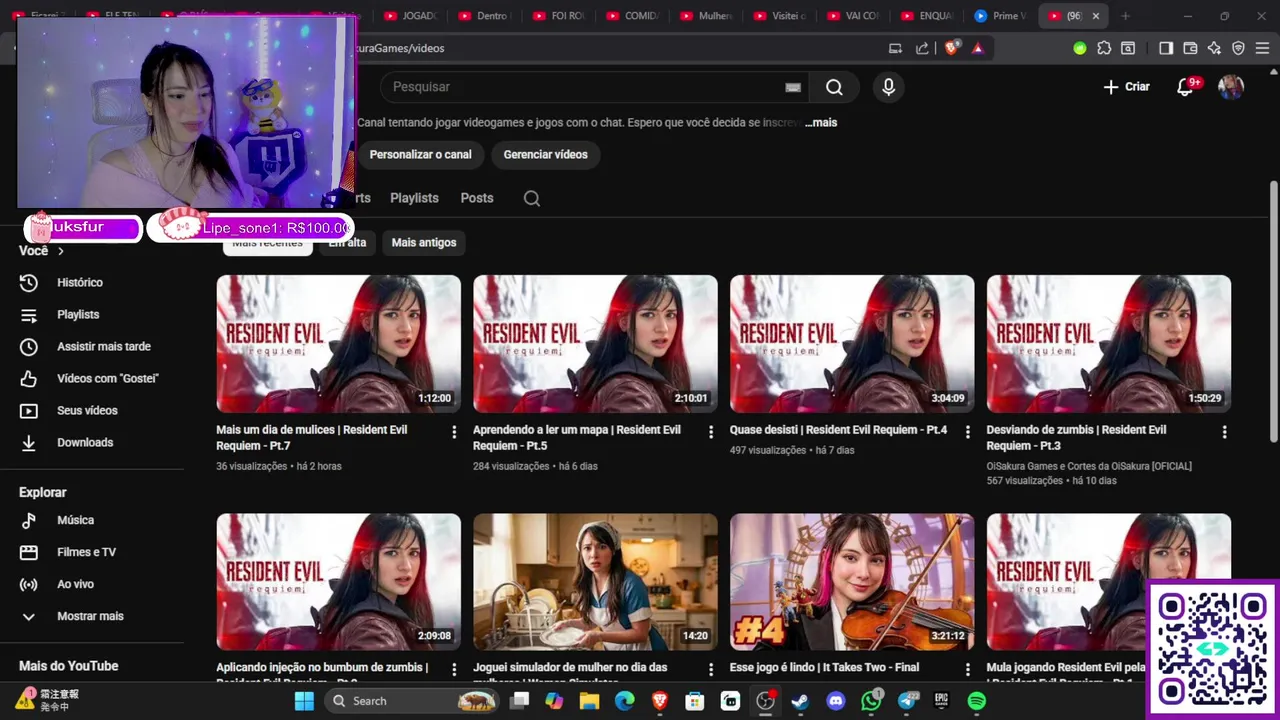Click the browser address bar URL
Image resolution: width=1280 pixels, height=720 pixels.
(401, 48)
